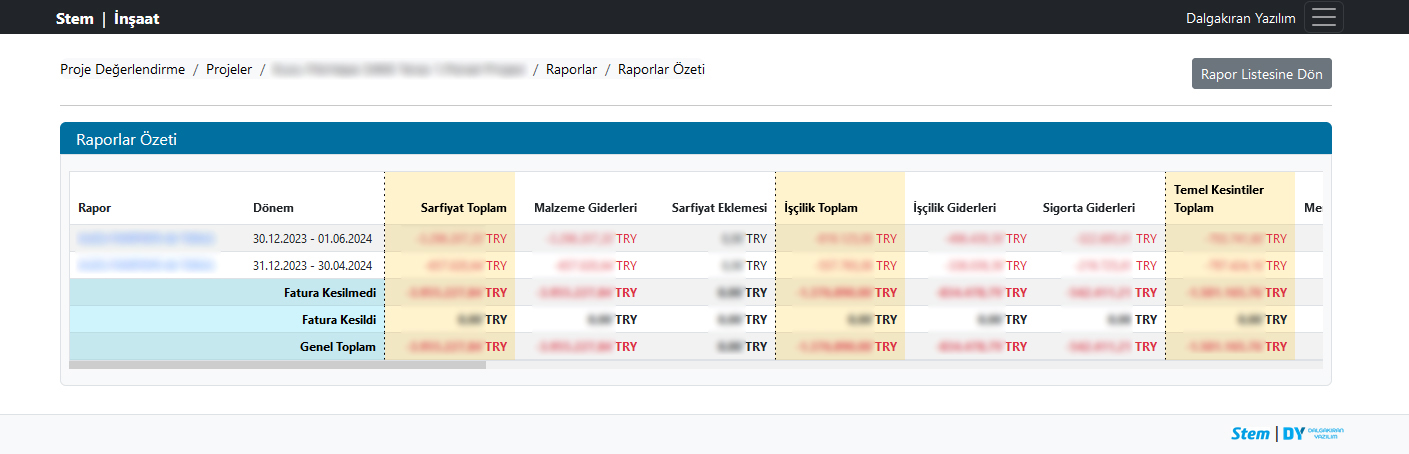The width and height of the screenshot is (1409, 454).
Task: Open the second report link in table
Action: 146,266
